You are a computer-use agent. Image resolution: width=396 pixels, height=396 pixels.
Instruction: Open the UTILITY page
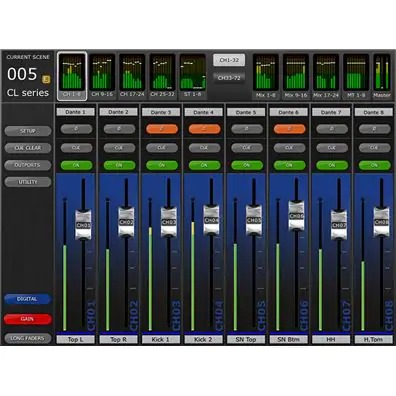(28, 182)
